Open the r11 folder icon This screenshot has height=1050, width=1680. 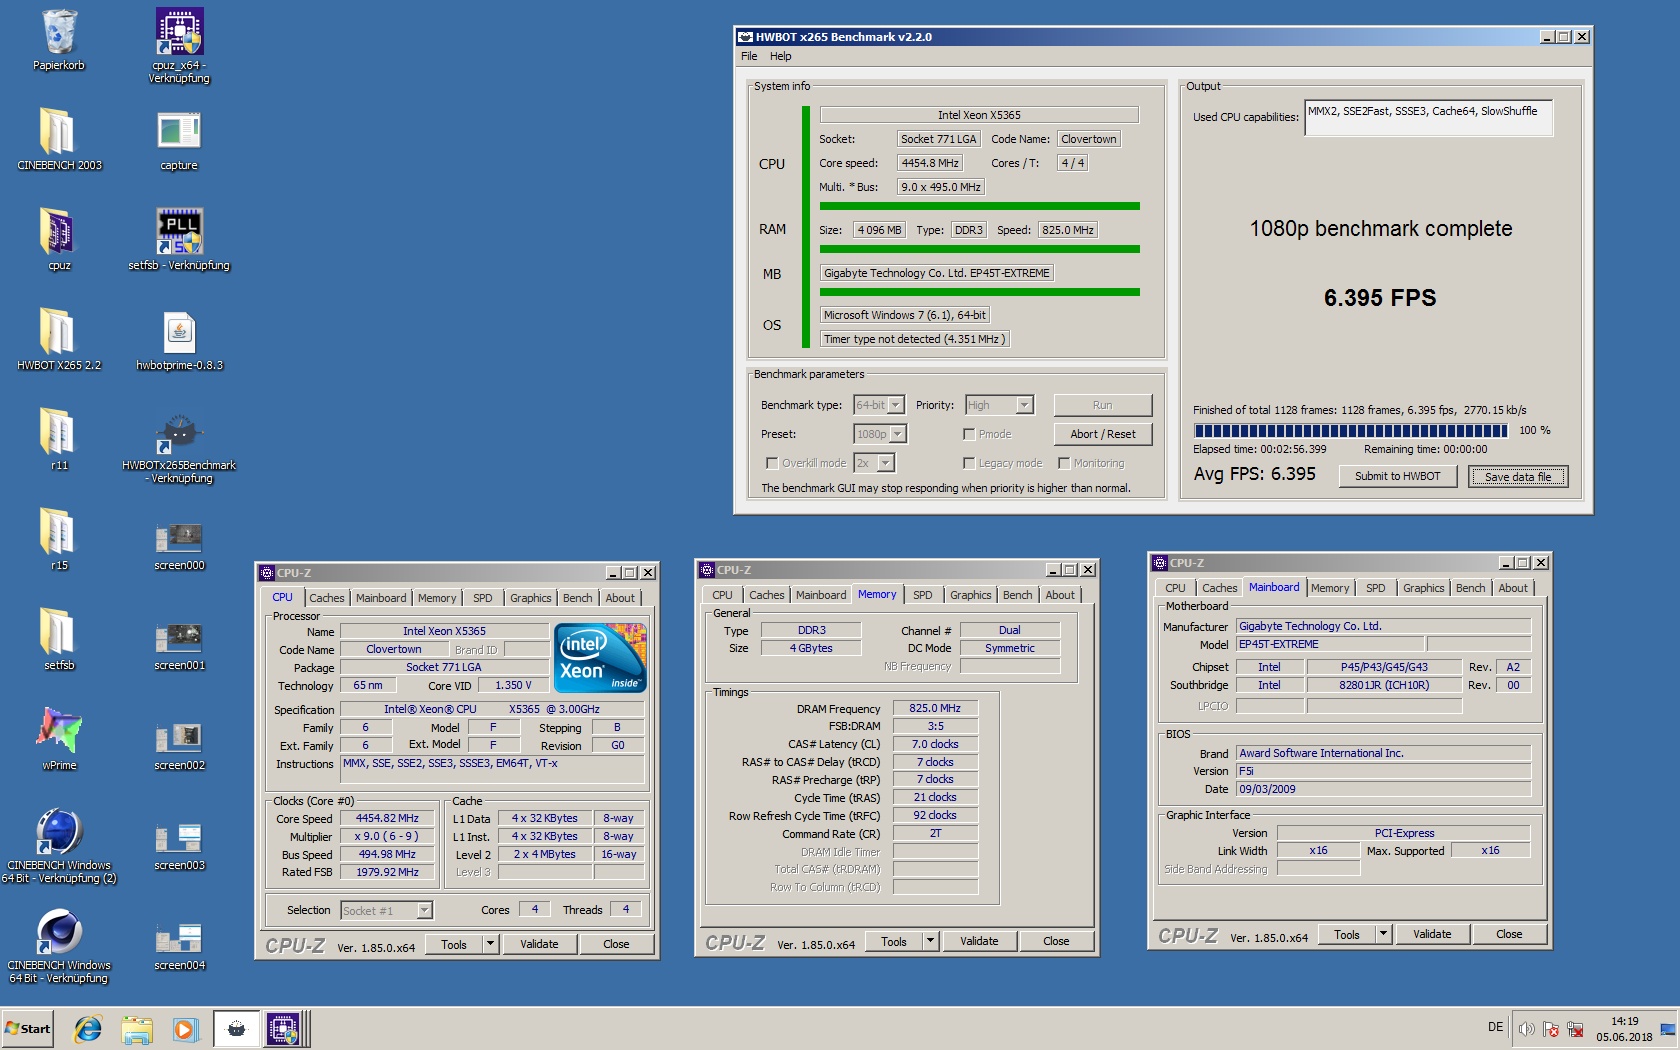pyautogui.click(x=59, y=440)
